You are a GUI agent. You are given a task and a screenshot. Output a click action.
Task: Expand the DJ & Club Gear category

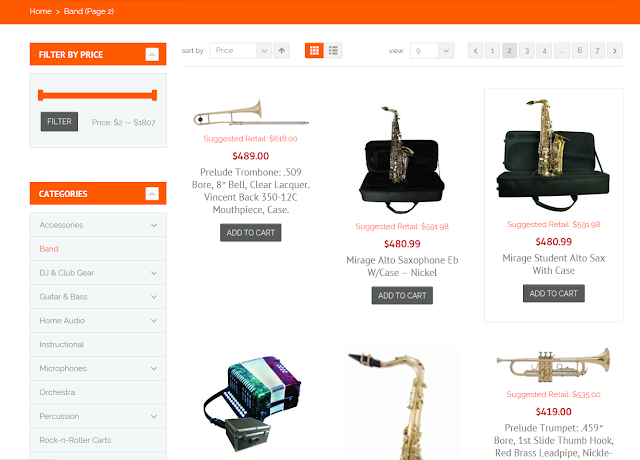[x=154, y=273]
